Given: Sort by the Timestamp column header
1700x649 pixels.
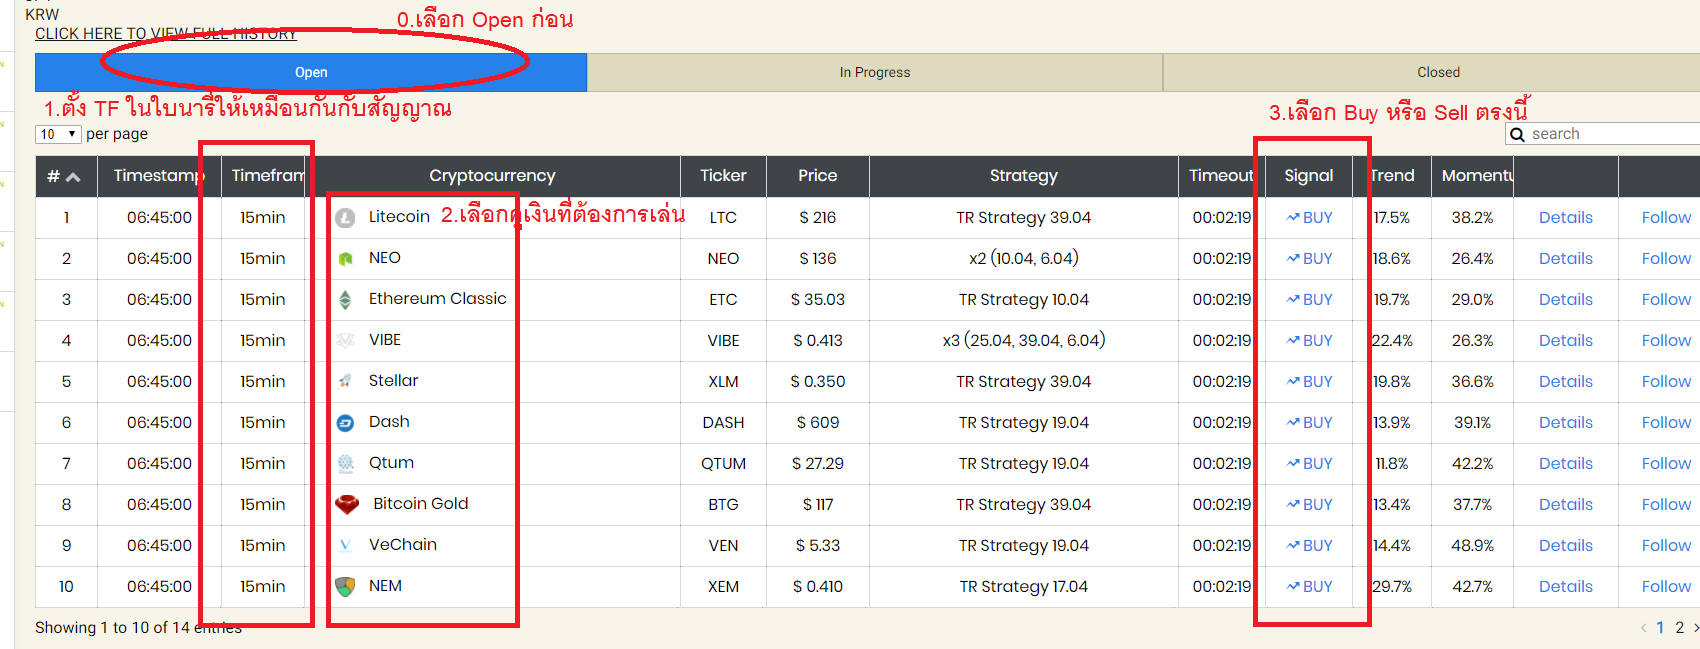Looking at the screenshot, I should (159, 176).
